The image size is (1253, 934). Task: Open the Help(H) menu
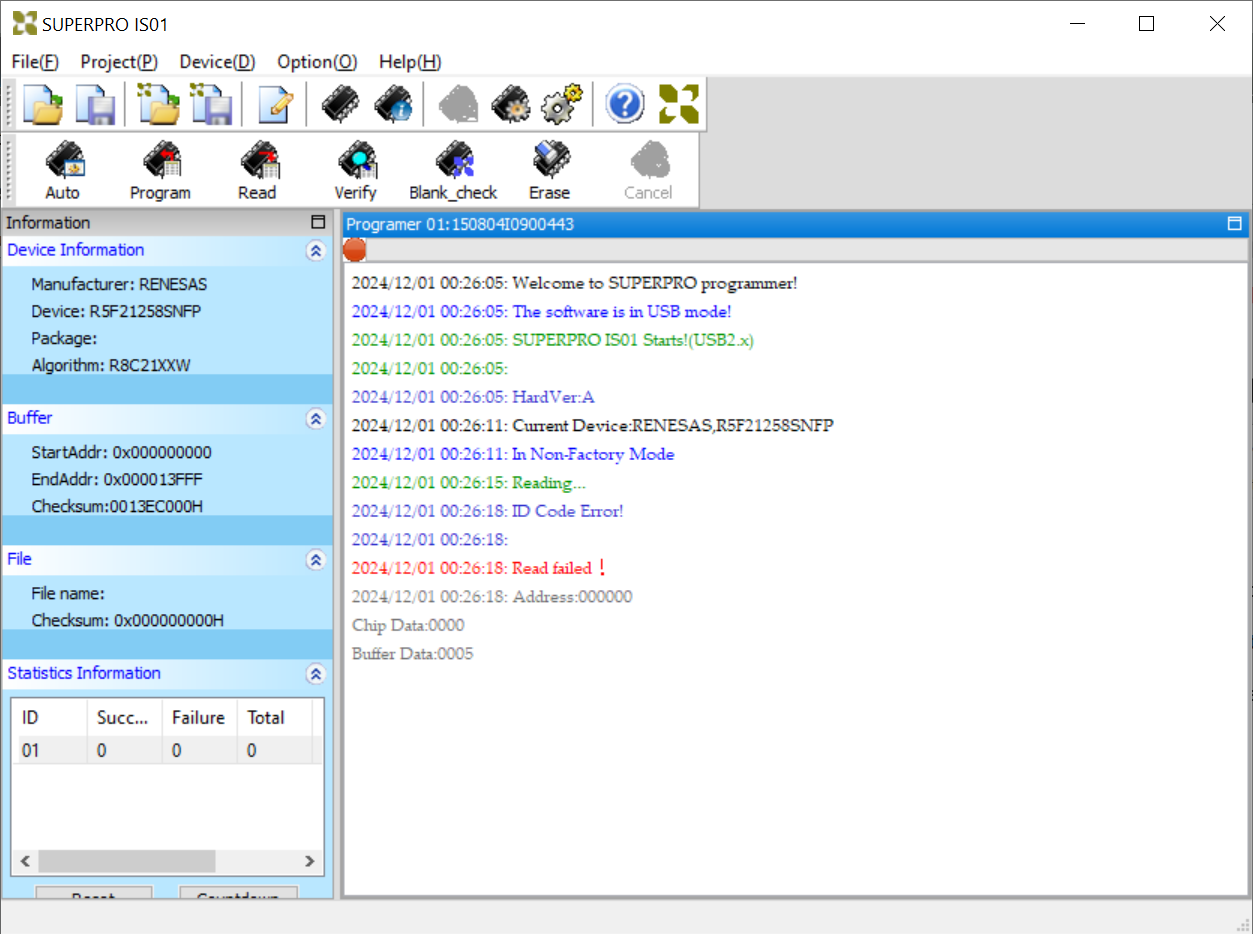point(410,62)
